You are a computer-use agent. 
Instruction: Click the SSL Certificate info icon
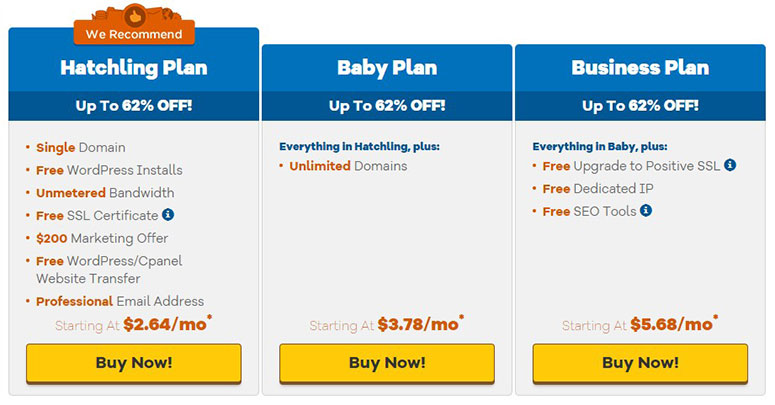pyautogui.click(x=168, y=215)
